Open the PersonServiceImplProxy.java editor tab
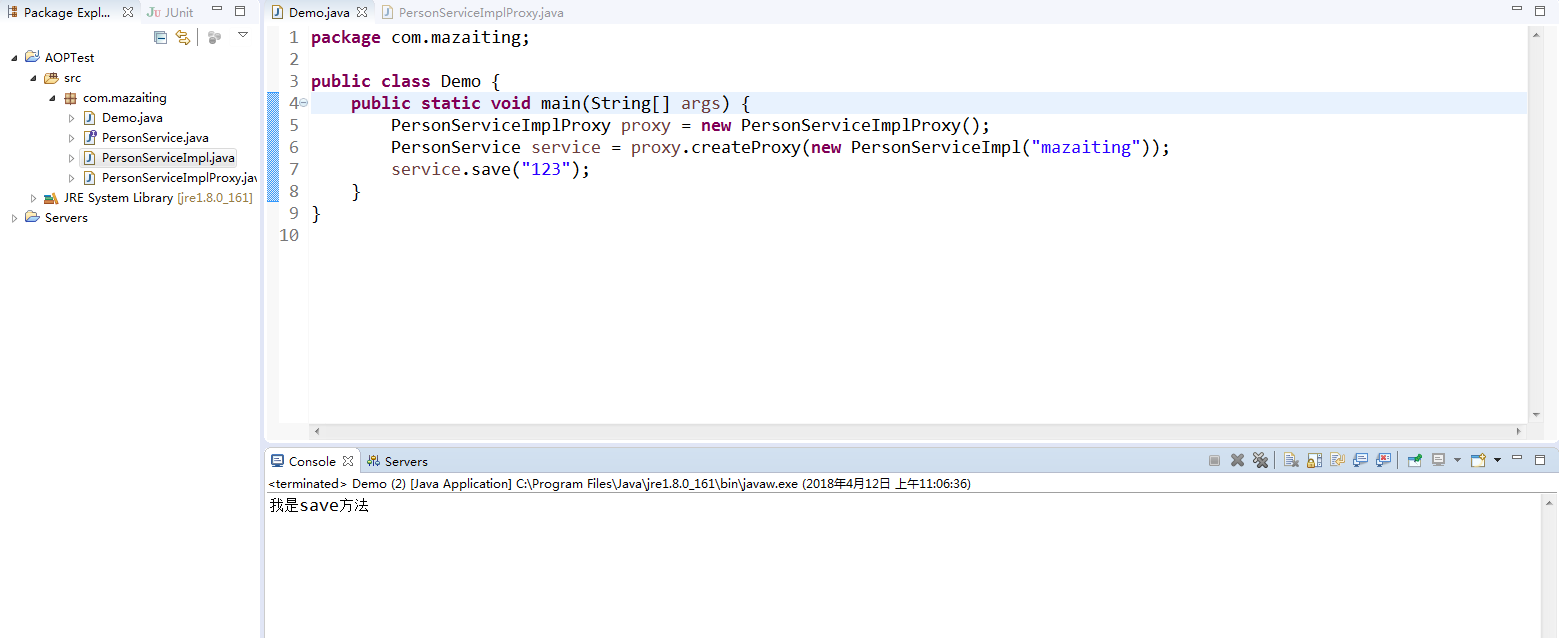 (480, 13)
